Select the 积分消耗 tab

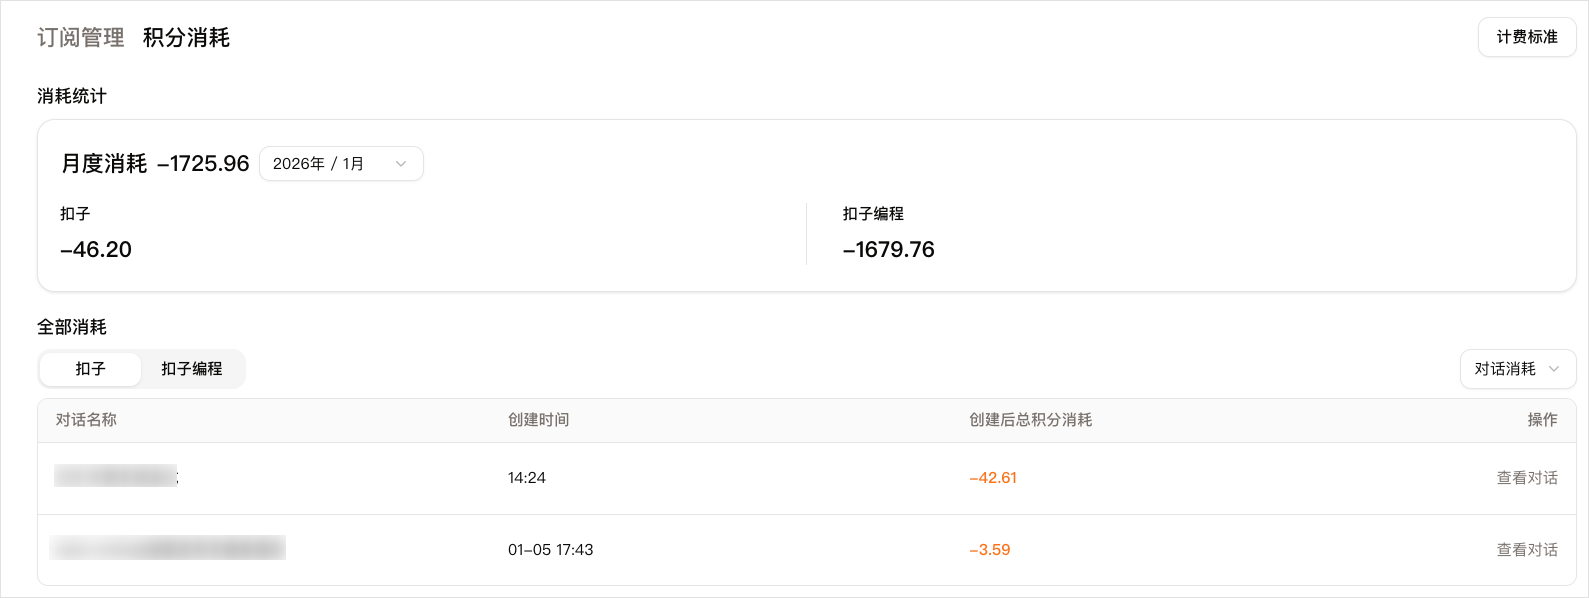pos(186,38)
